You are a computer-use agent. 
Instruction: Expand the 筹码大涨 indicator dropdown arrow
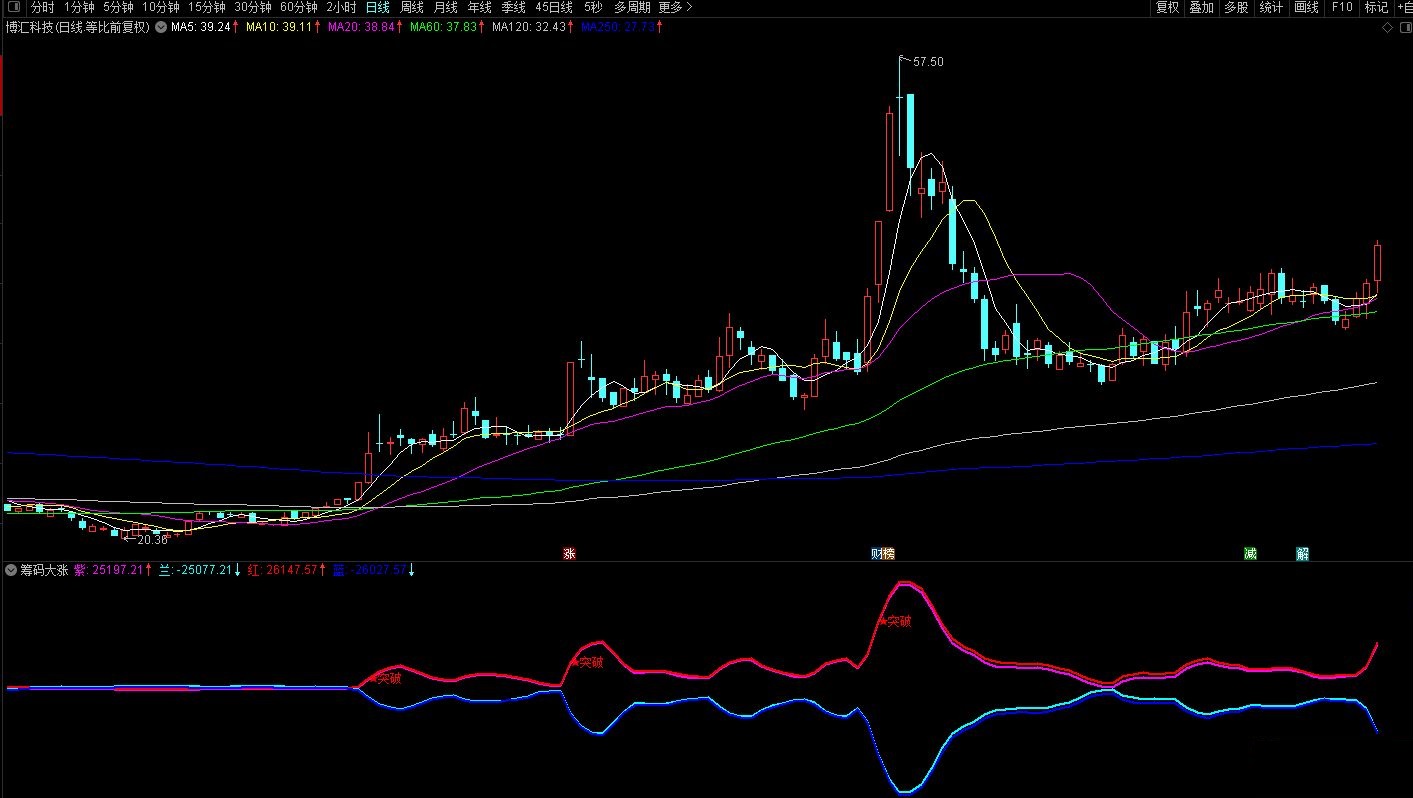point(11,570)
